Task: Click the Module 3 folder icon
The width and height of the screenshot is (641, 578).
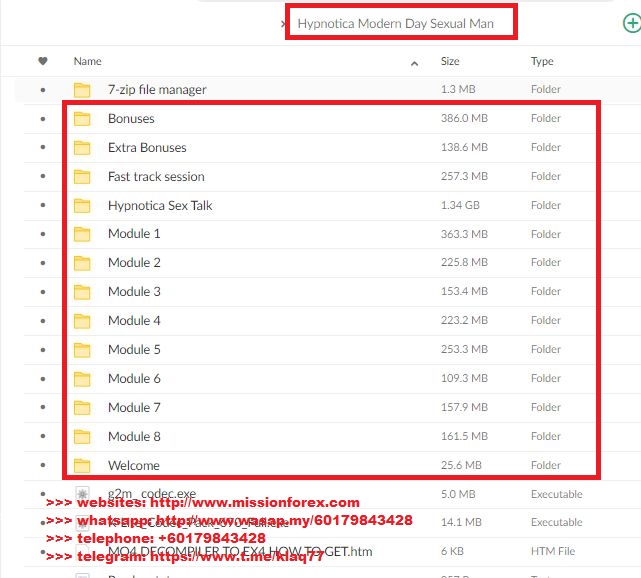Action: pyautogui.click(x=82, y=292)
